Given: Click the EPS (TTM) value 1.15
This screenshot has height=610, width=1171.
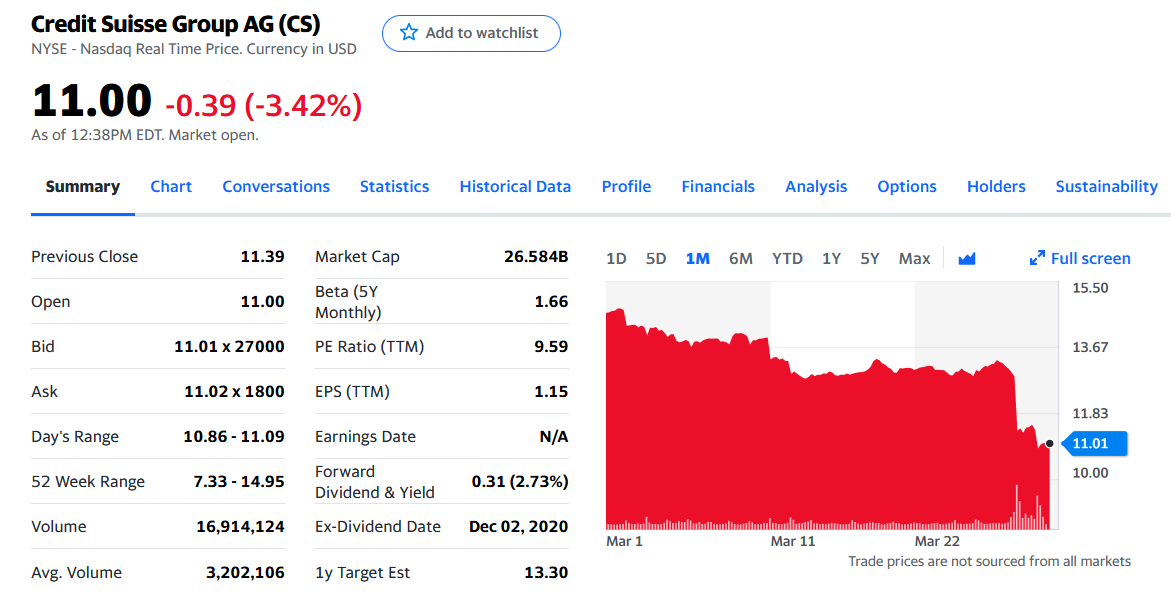Looking at the screenshot, I should point(551,391).
